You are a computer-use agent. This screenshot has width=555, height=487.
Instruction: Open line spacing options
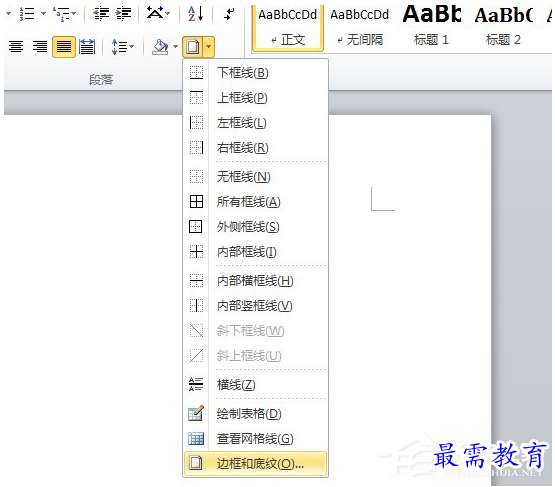122,46
